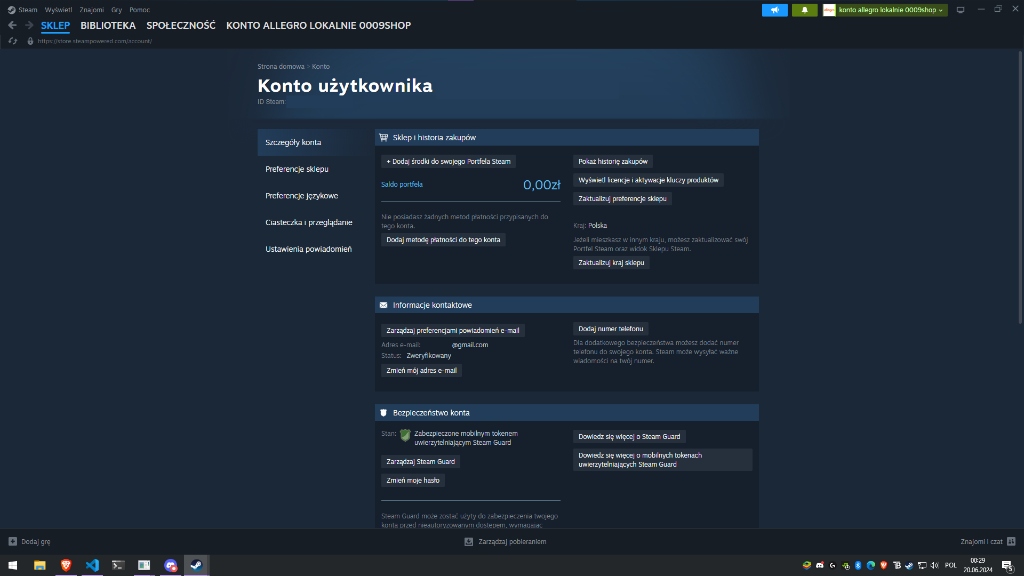Image resolution: width=1024 pixels, height=576 pixels.
Task: Click the blue announcements megaphone icon
Action: [774, 9]
